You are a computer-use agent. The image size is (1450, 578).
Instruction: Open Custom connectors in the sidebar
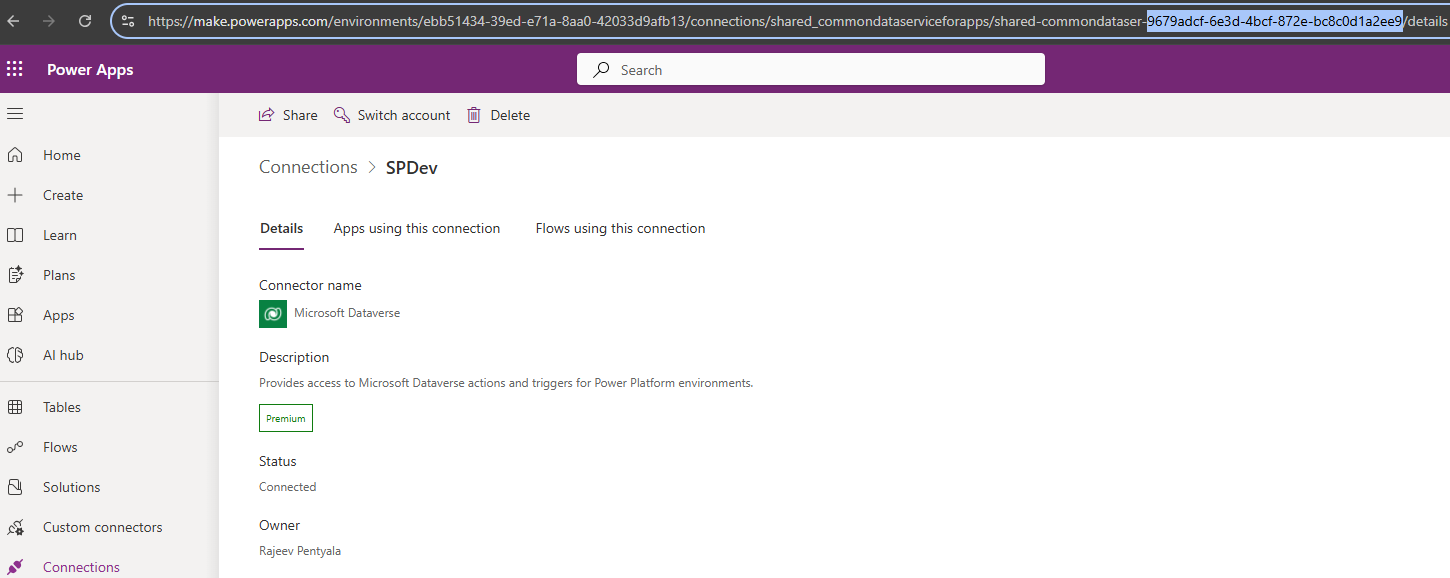click(102, 527)
